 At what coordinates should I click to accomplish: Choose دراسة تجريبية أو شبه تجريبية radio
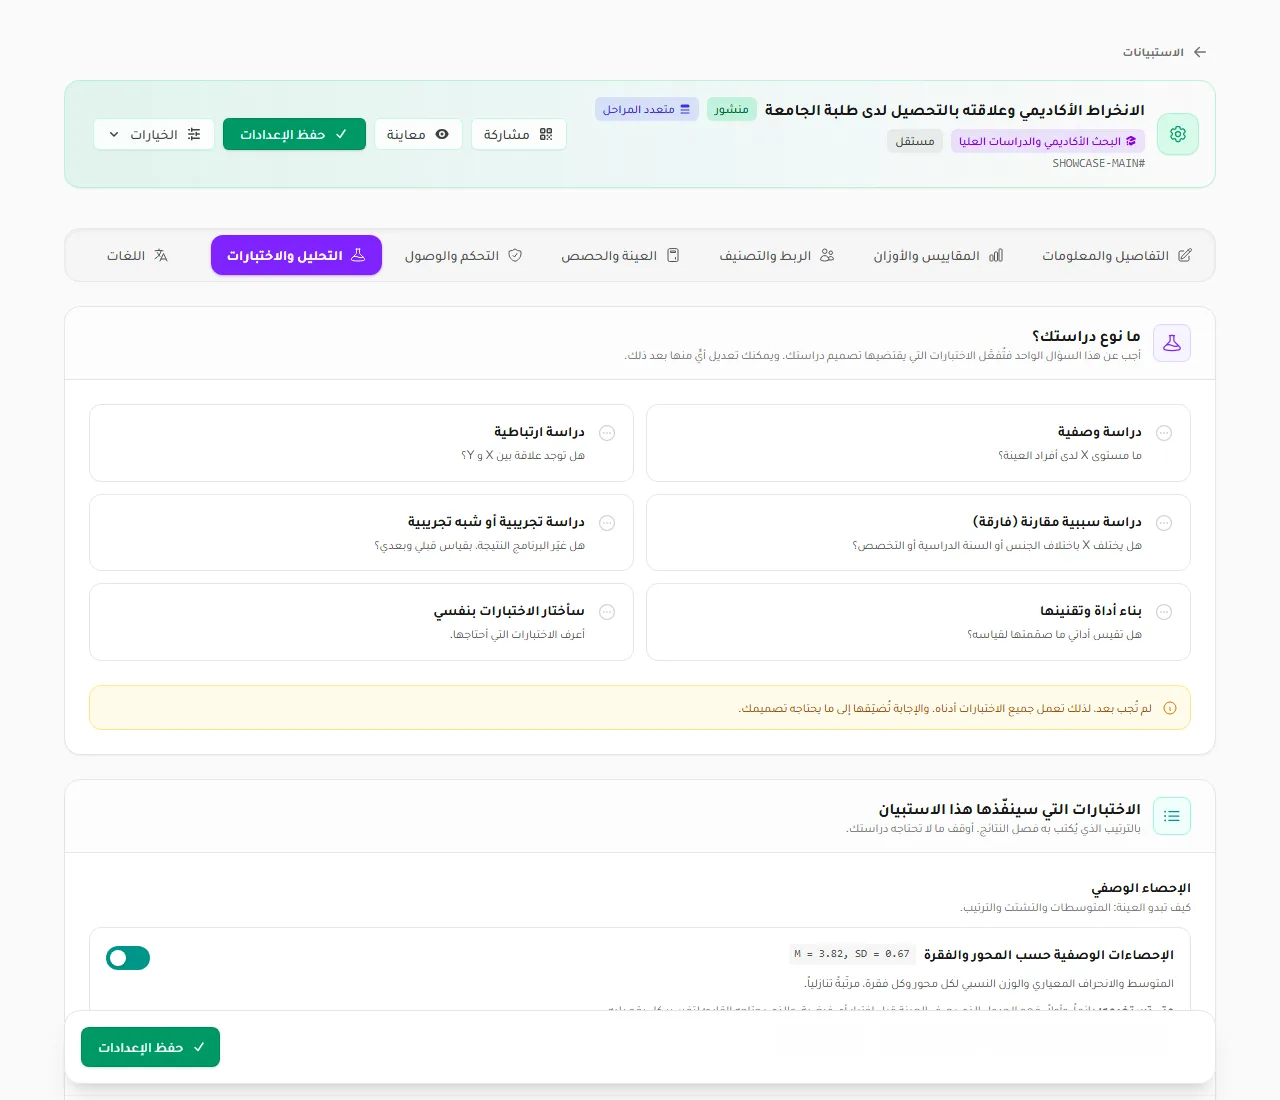tap(607, 523)
